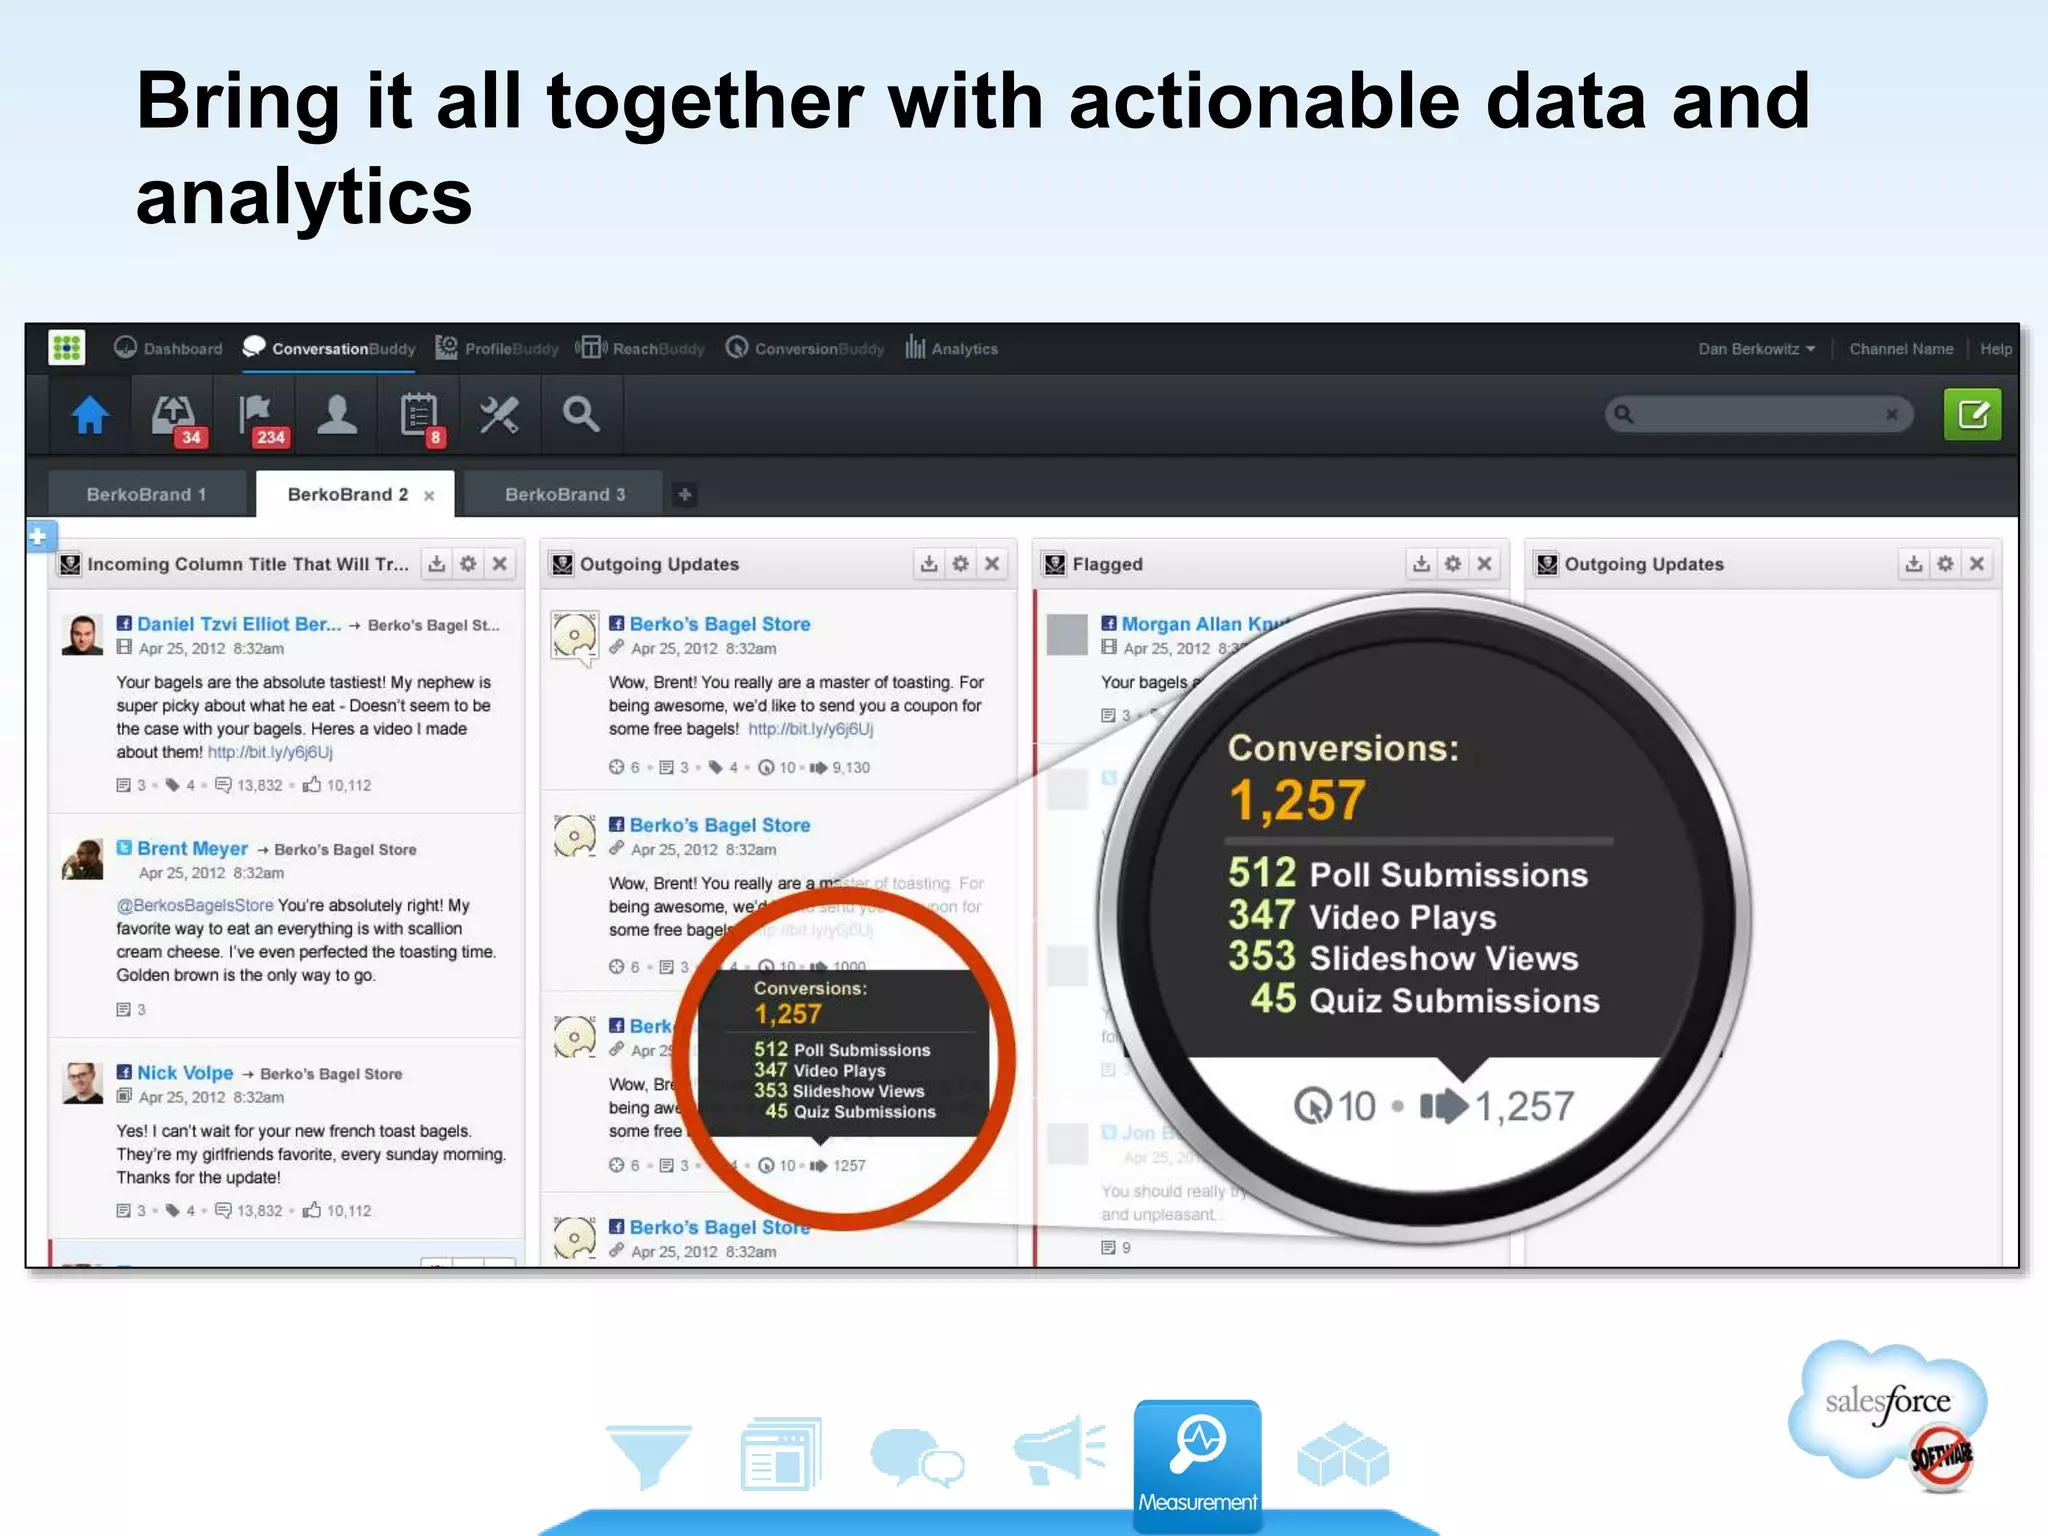2048x1536 pixels.
Task: Select the Measurement step in bottom navigation
Action: coord(1197,1466)
